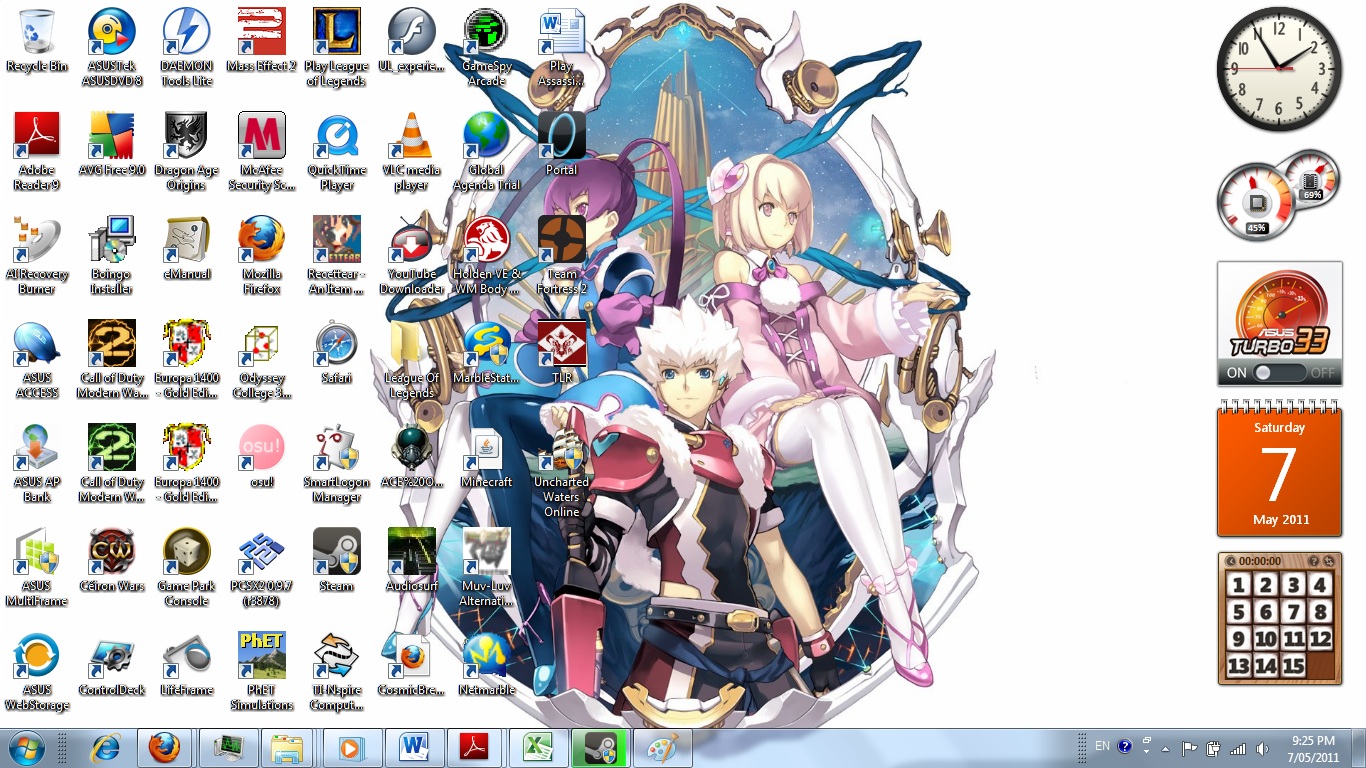Screen dimensions: 1366x768
Task: Click the analog clock gadget
Action: (1279, 68)
